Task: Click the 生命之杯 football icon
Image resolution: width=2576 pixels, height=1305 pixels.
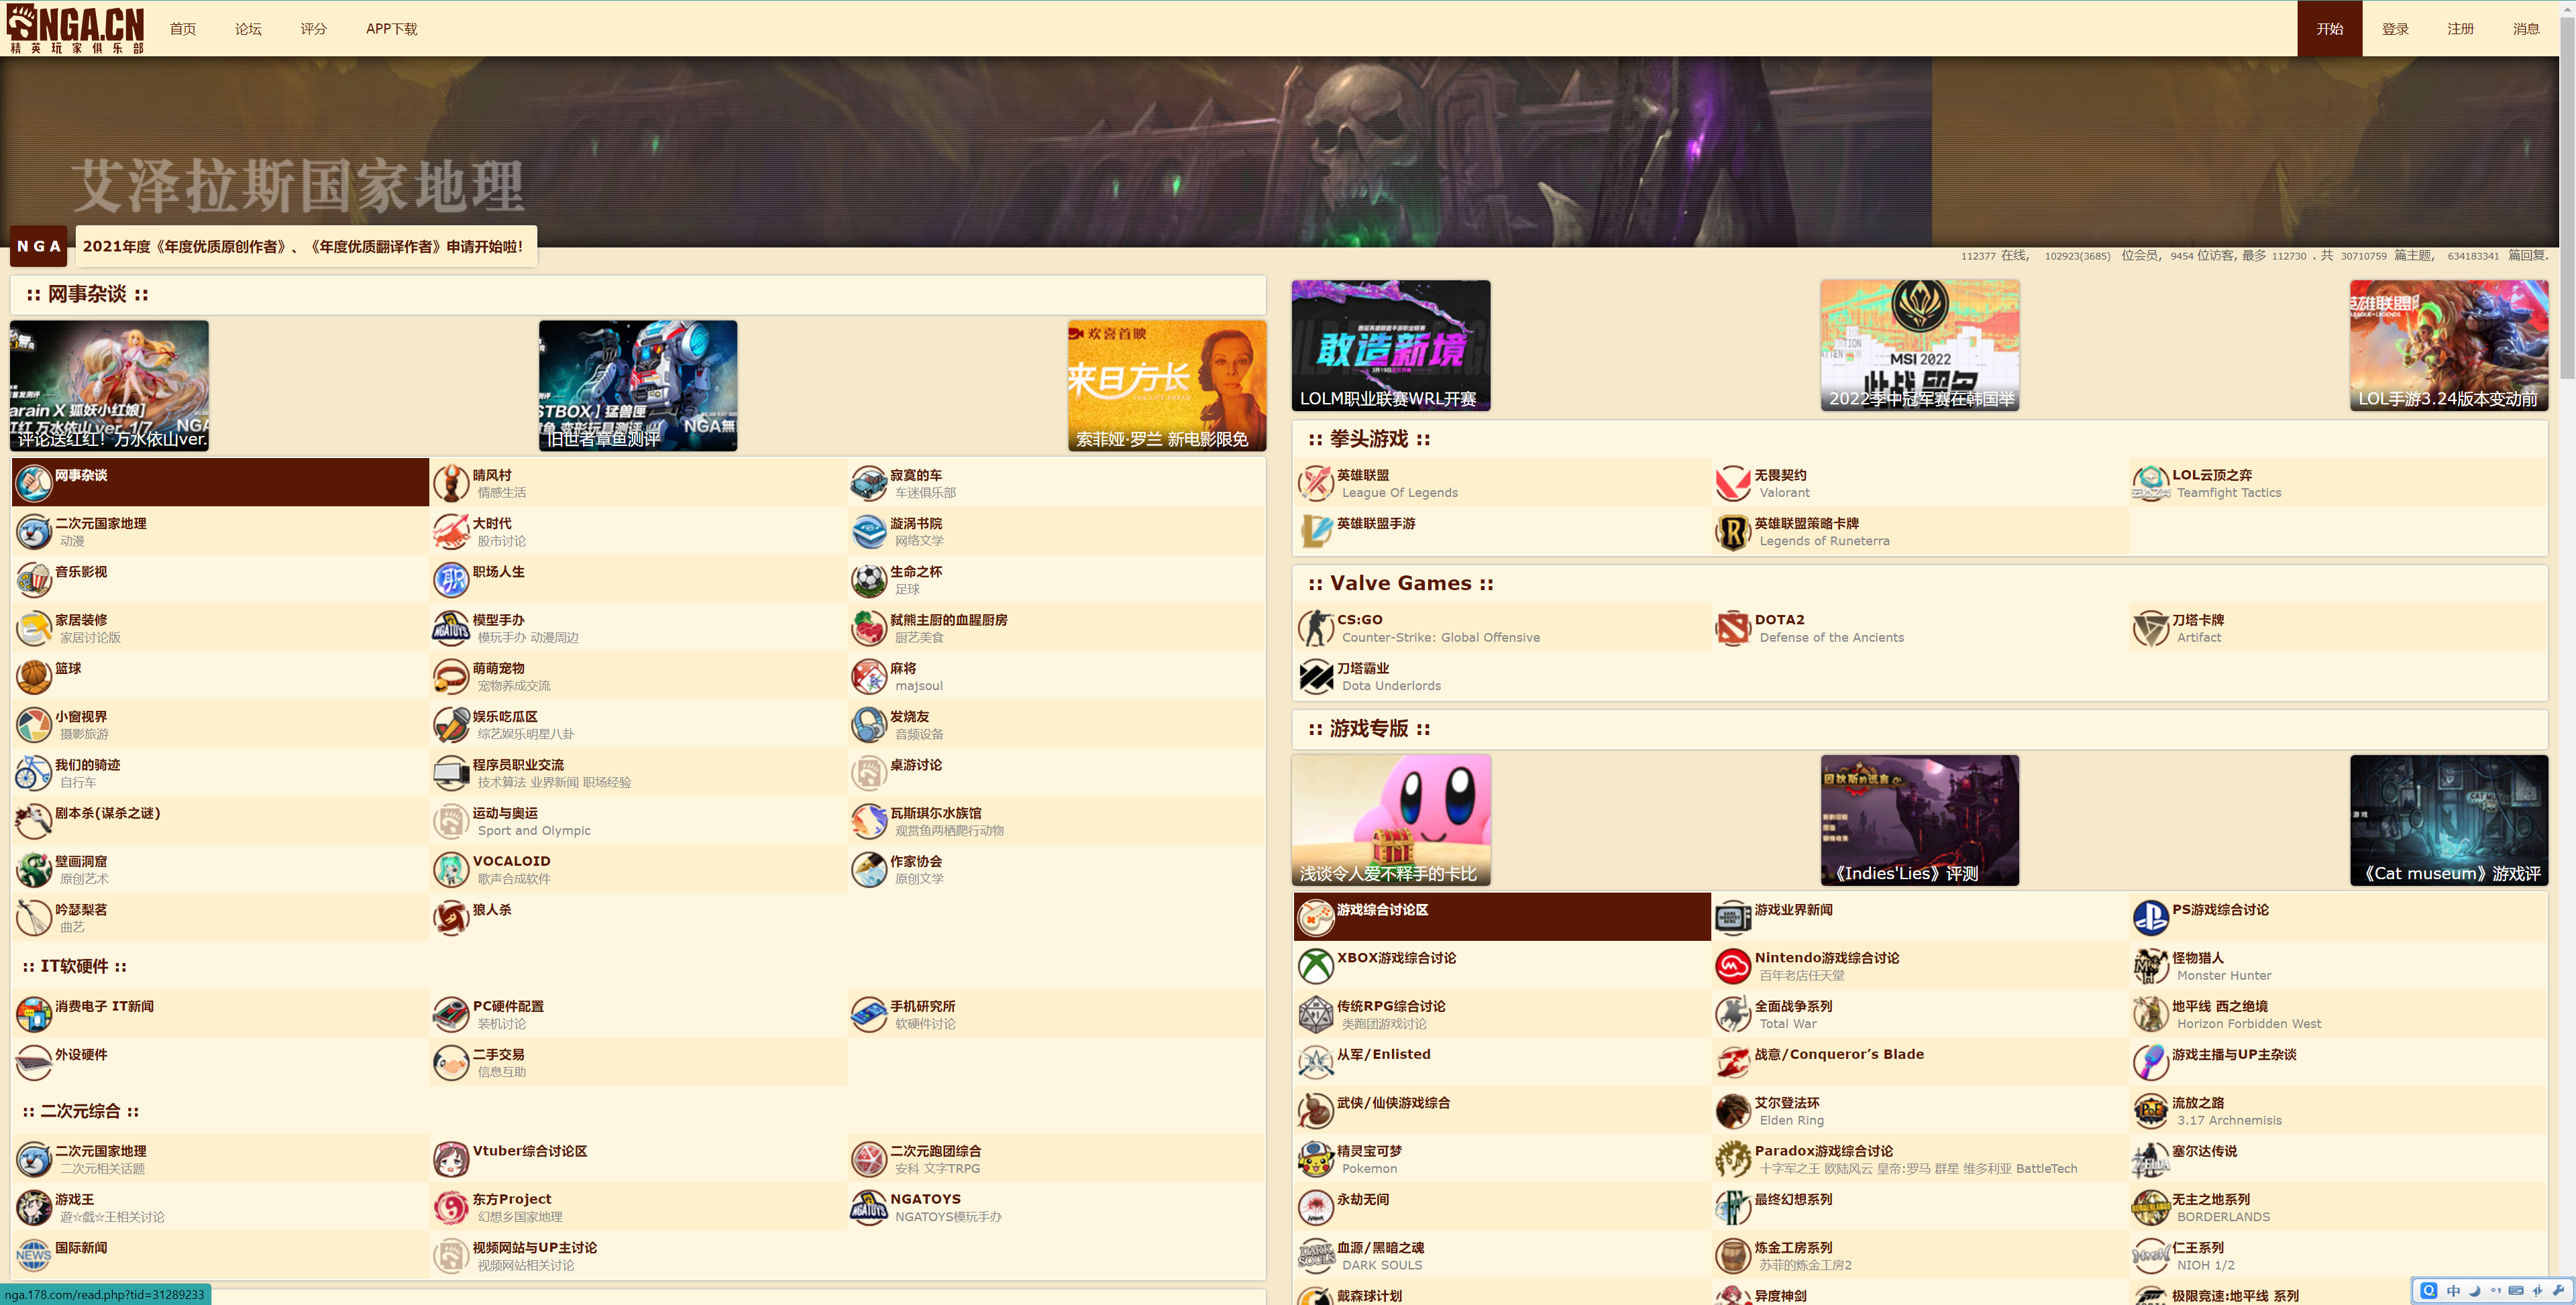Action: (x=868, y=579)
